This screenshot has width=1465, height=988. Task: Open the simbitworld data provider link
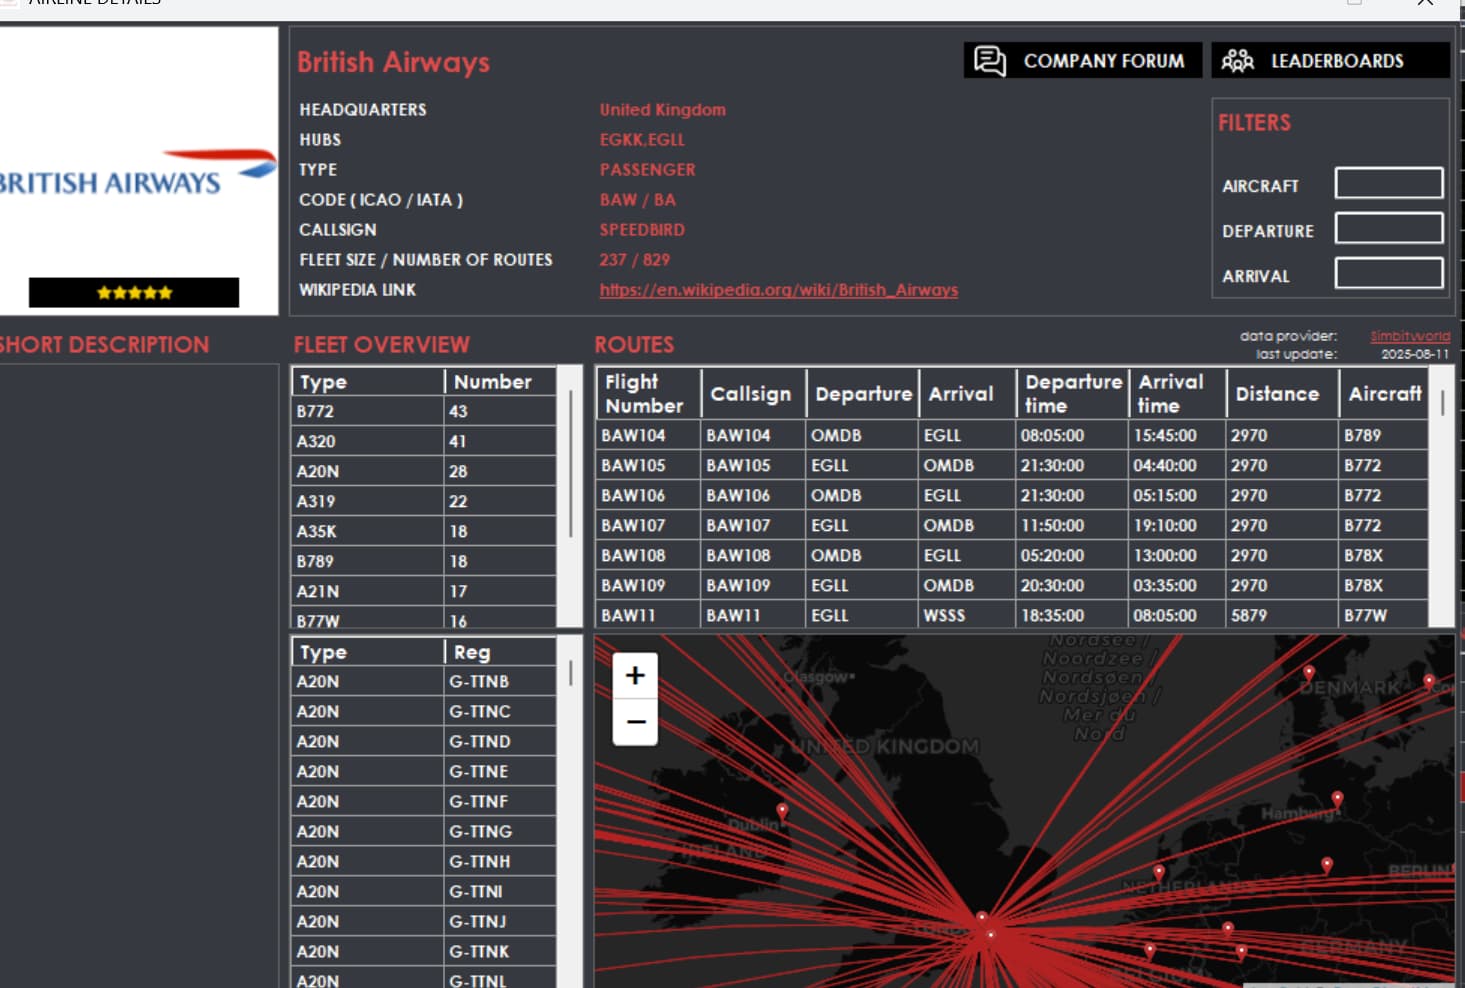click(1409, 336)
